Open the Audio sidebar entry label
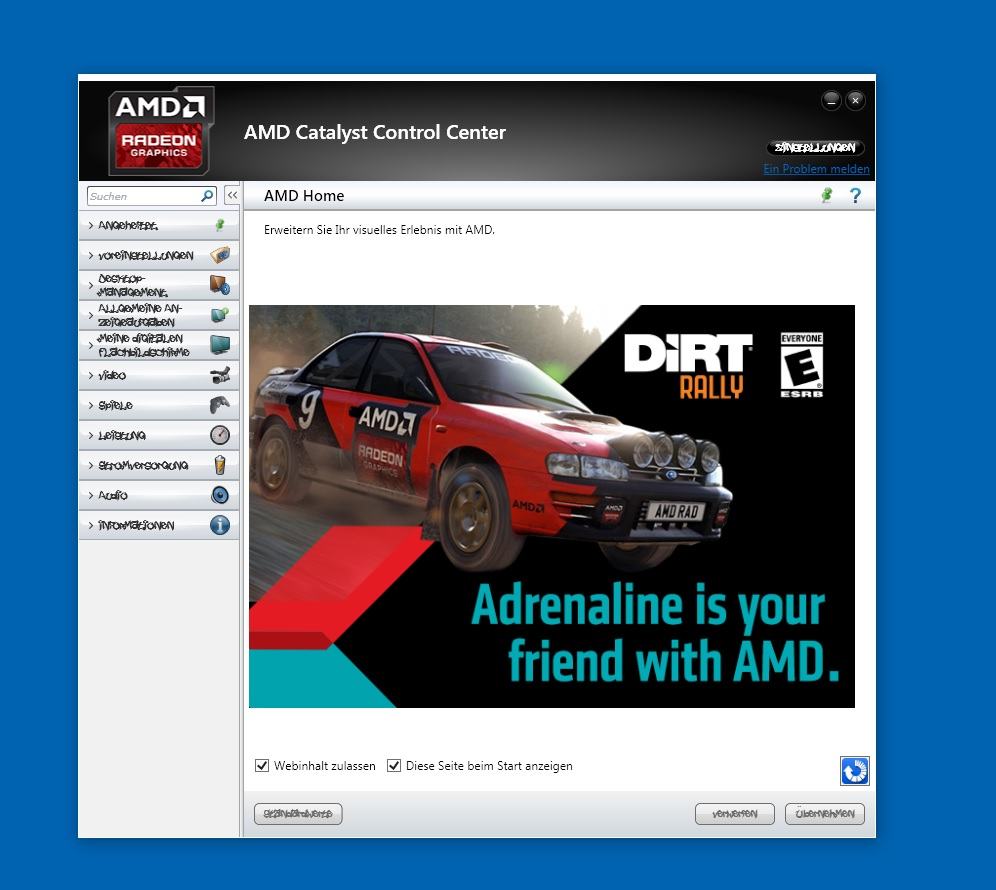This screenshot has width=996, height=890. [x=112, y=495]
